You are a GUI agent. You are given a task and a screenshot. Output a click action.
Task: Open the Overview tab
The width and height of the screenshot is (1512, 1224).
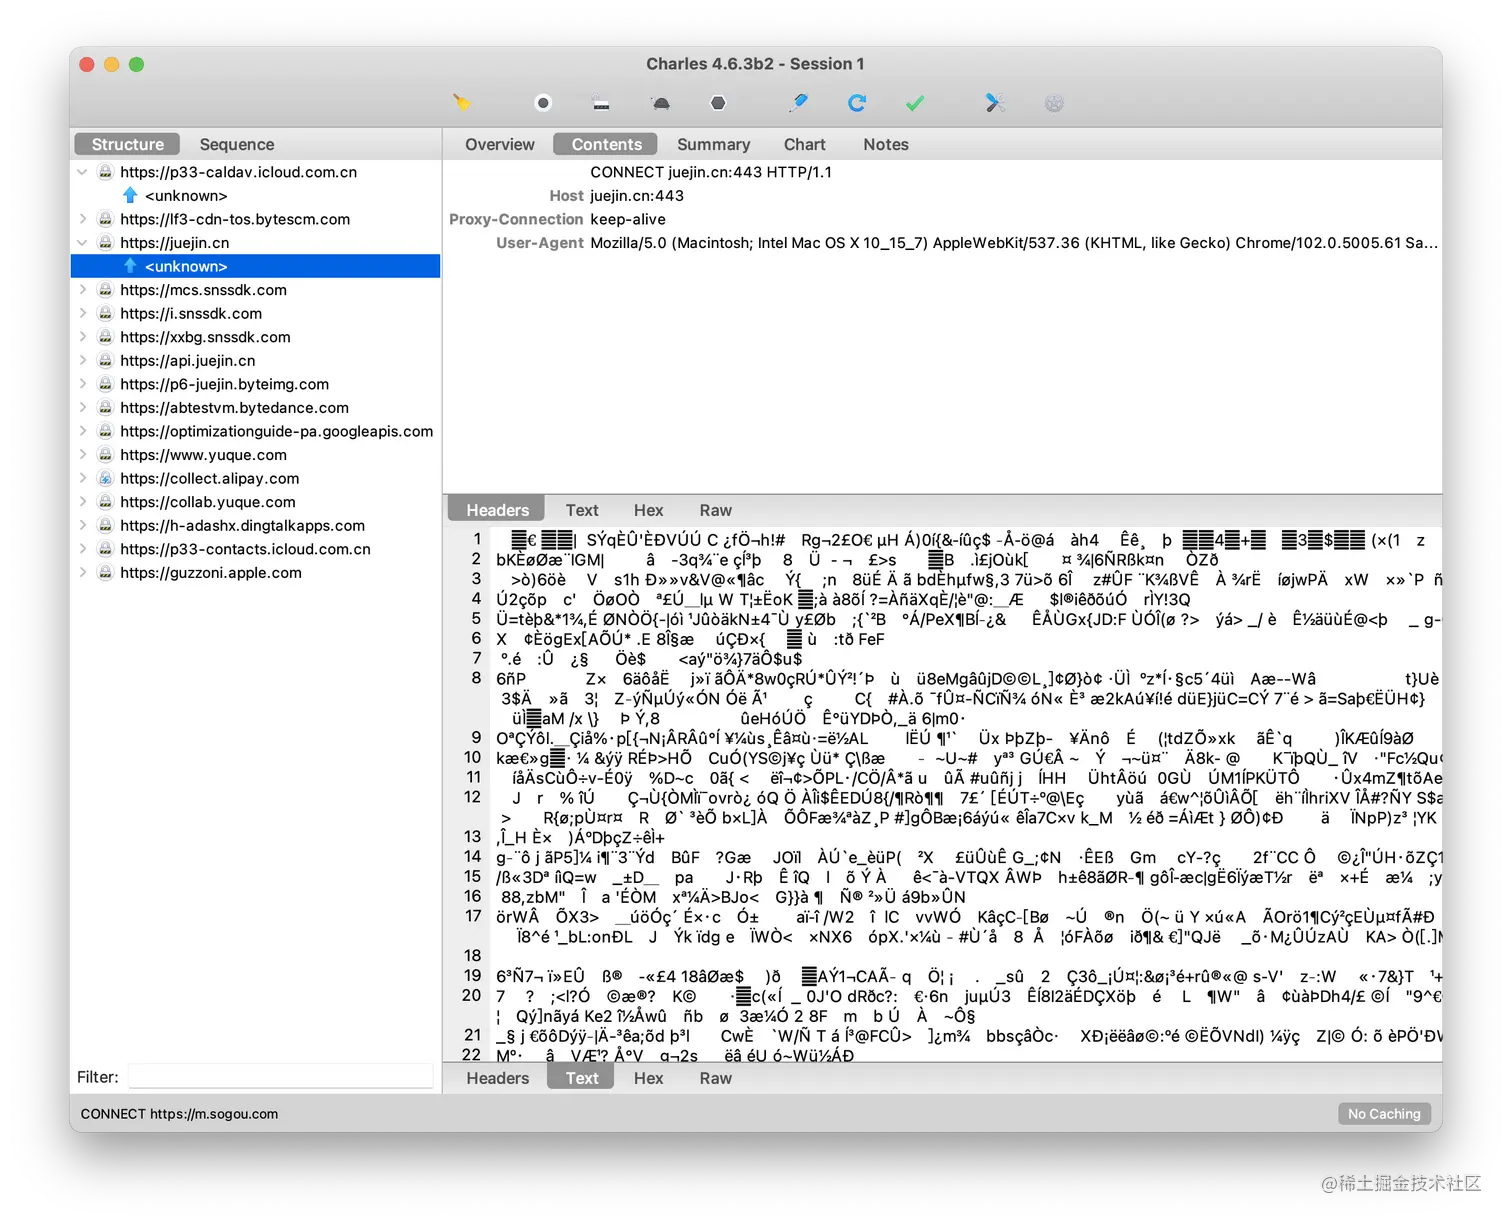[500, 144]
